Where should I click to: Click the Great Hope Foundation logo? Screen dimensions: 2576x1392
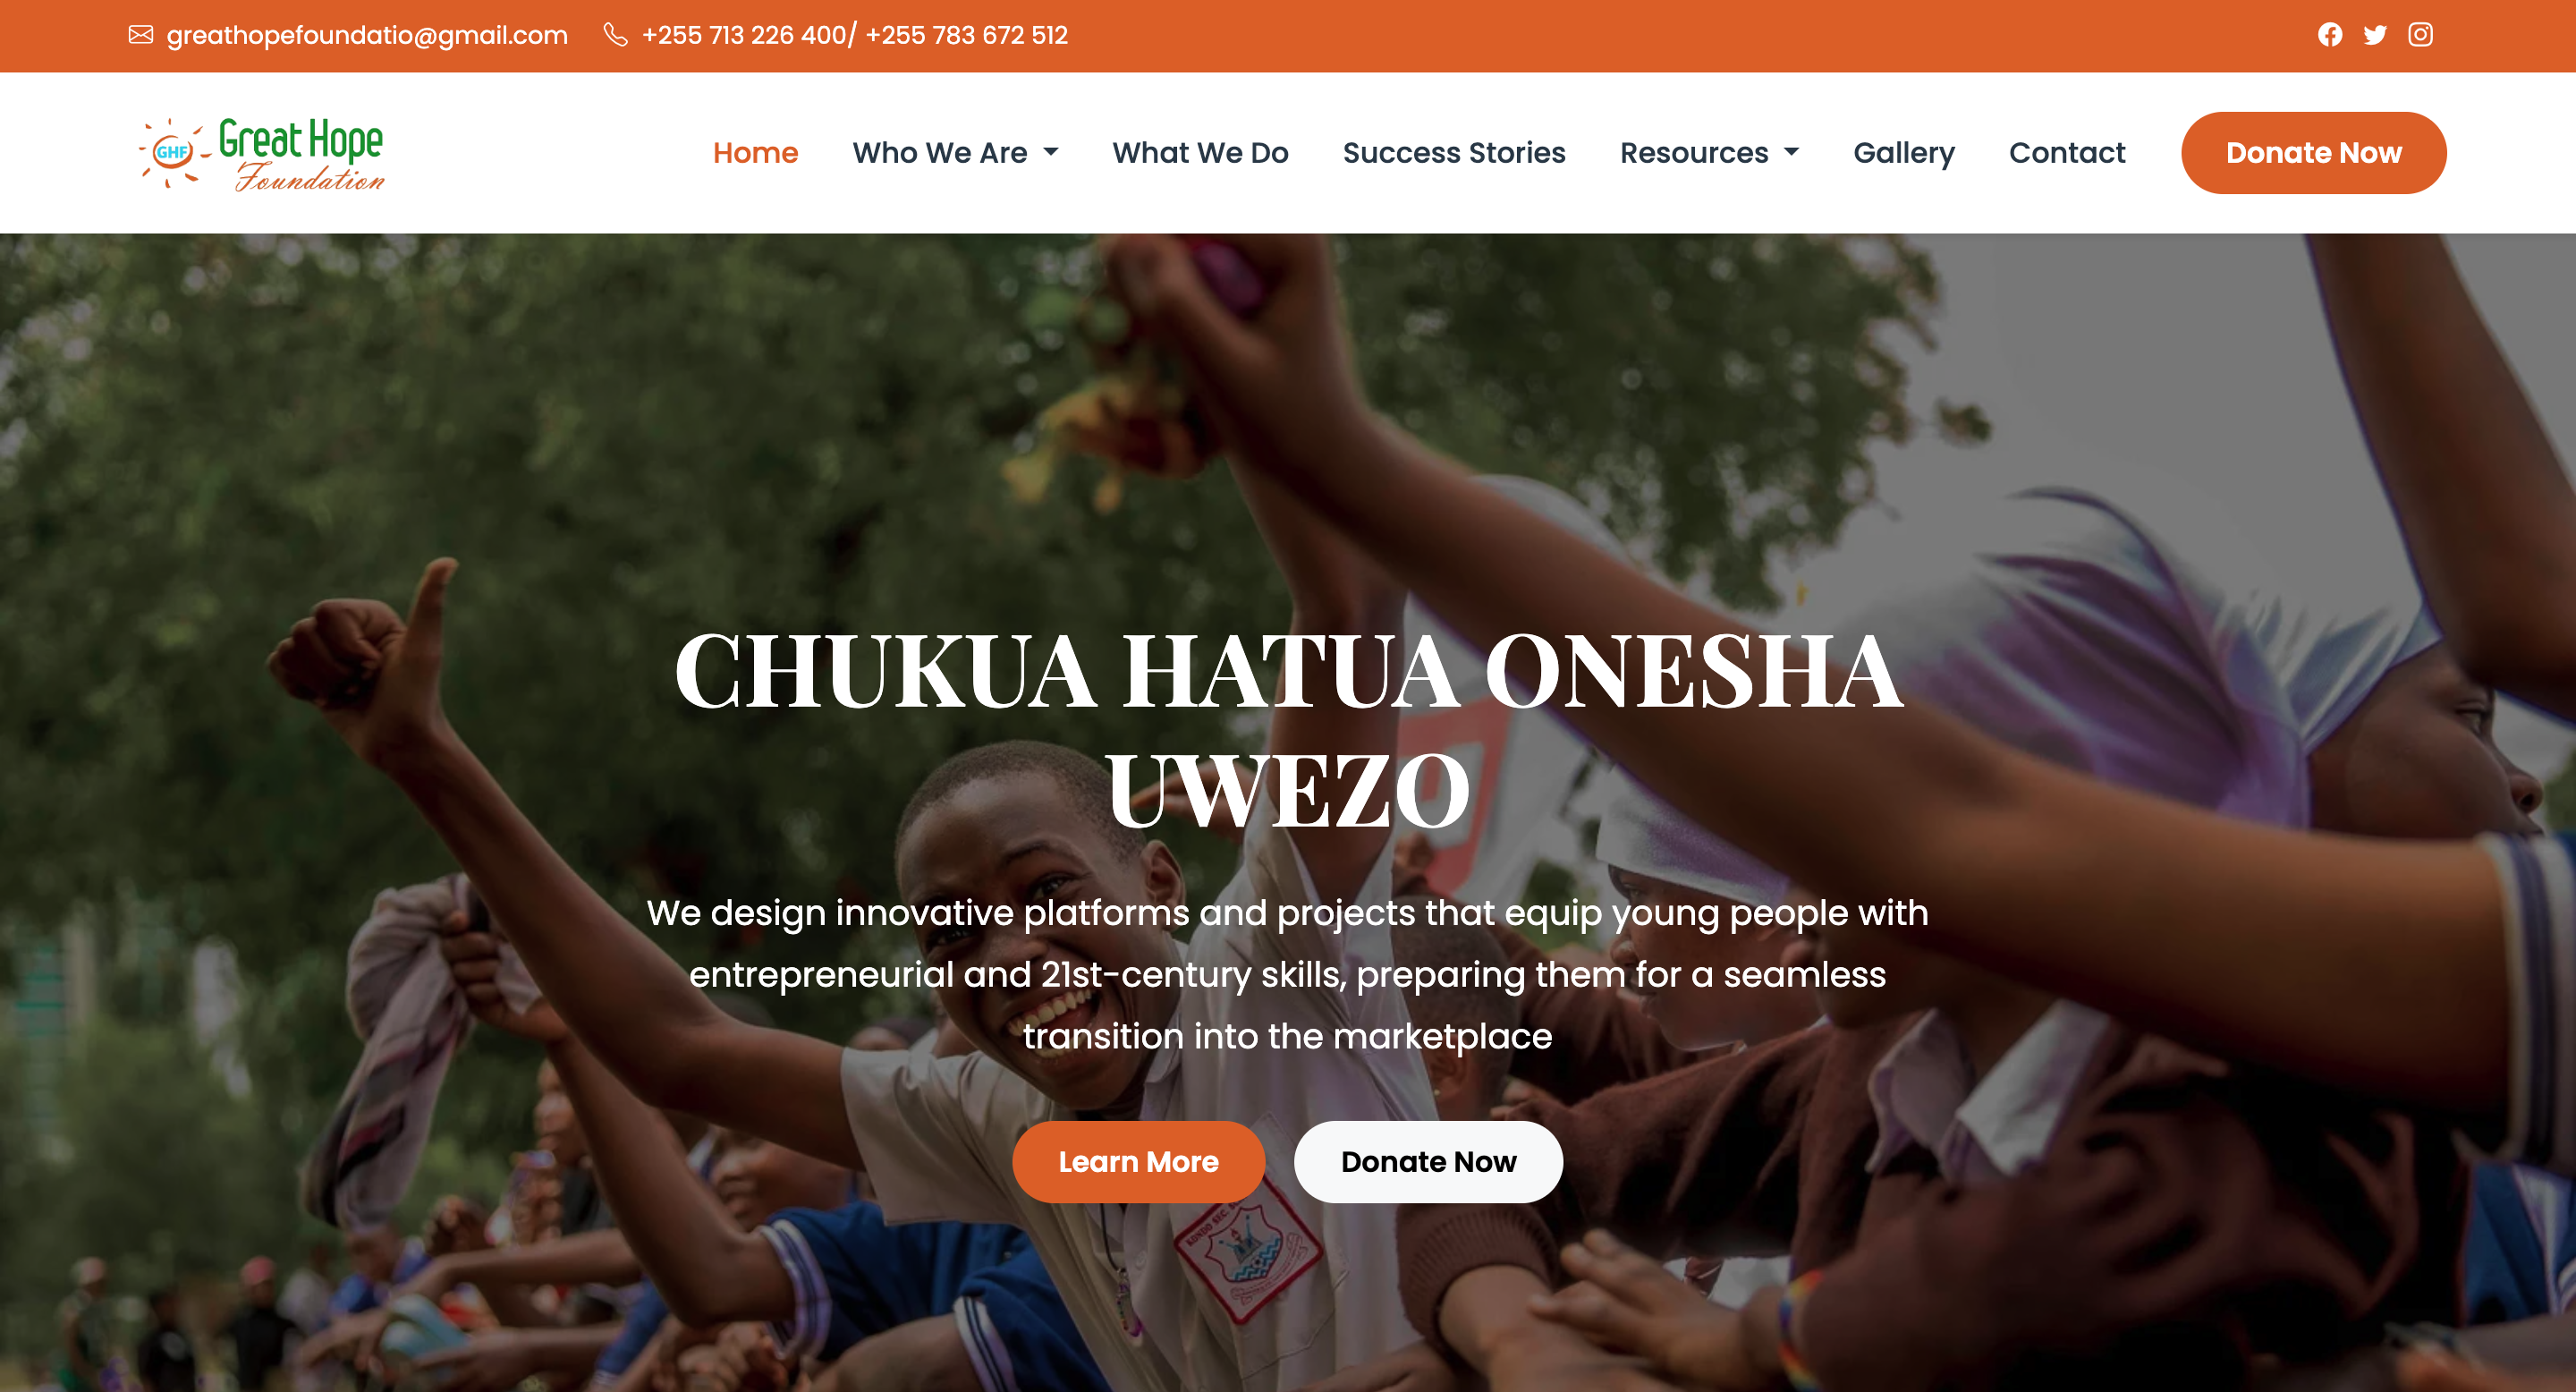(x=262, y=153)
